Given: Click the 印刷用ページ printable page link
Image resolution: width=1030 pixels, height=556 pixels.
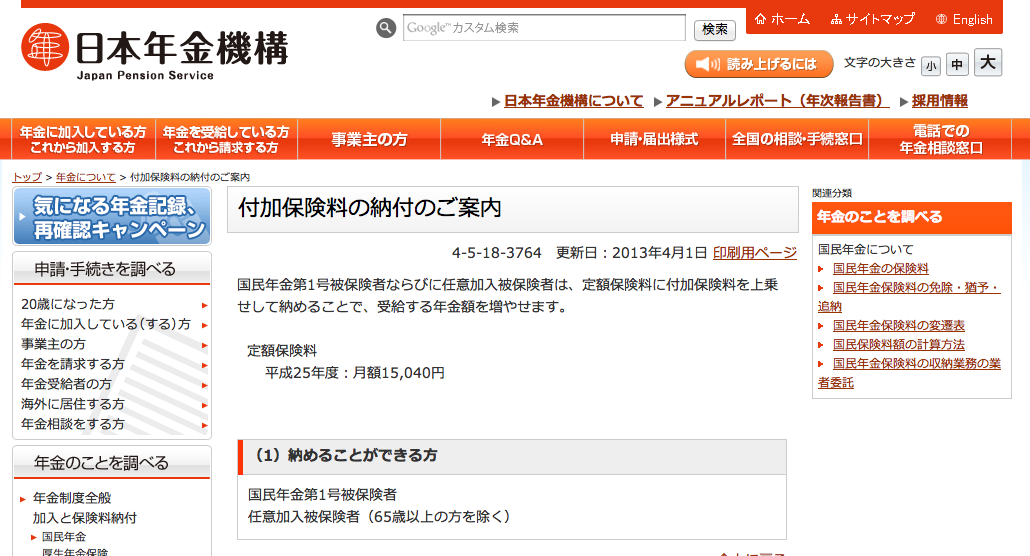Looking at the screenshot, I should point(754,252).
